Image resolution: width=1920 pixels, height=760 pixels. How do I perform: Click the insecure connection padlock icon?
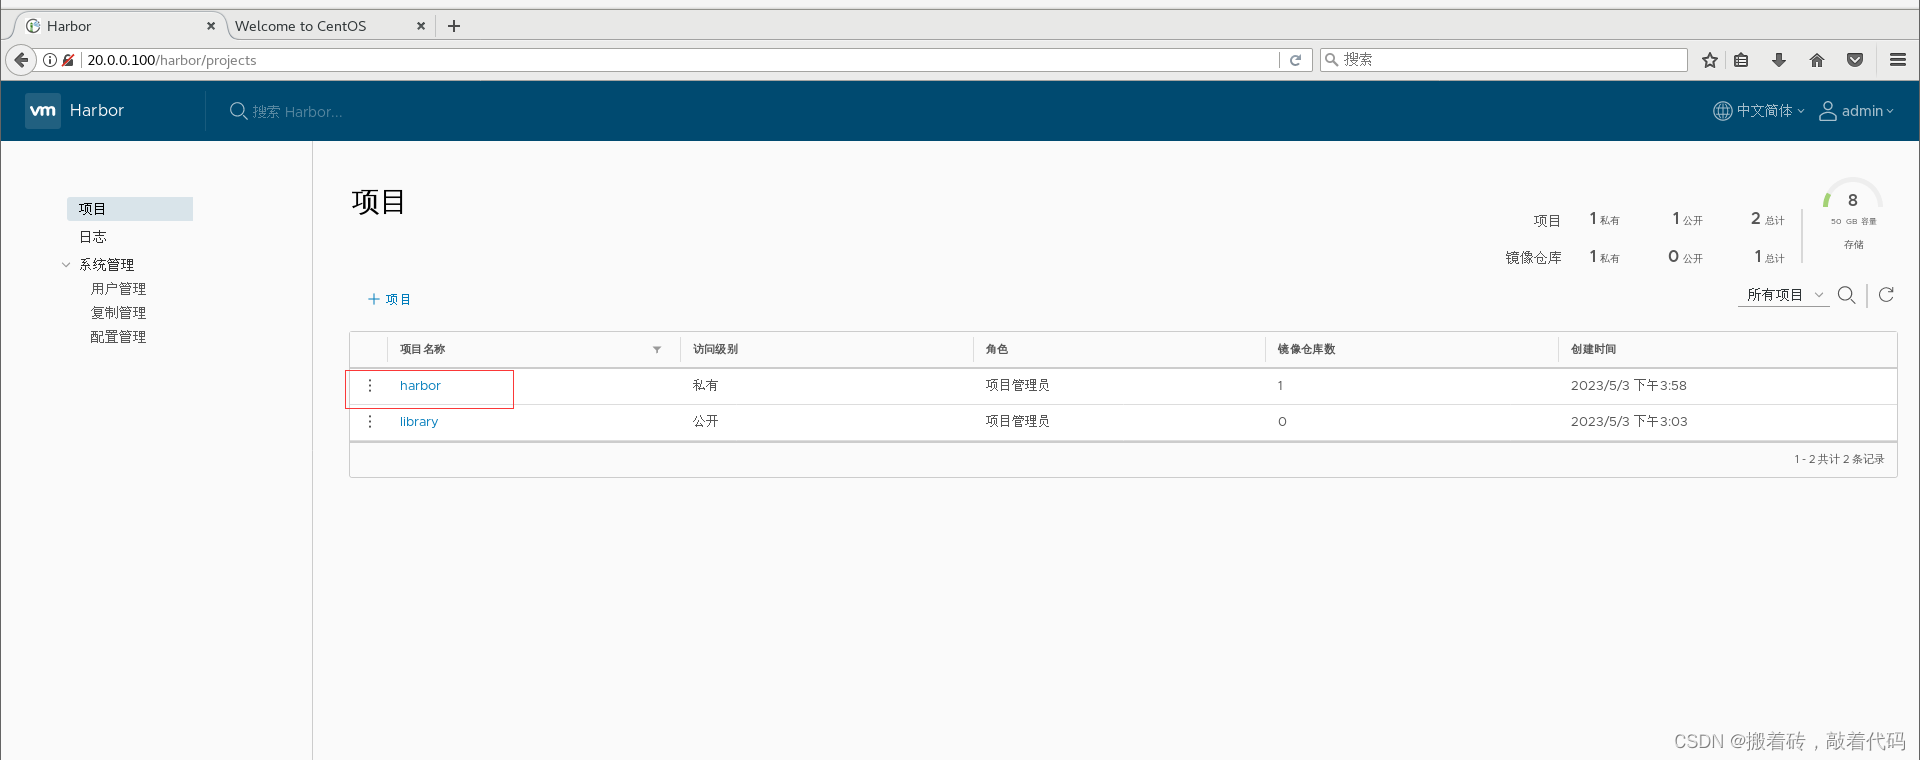point(68,60)
